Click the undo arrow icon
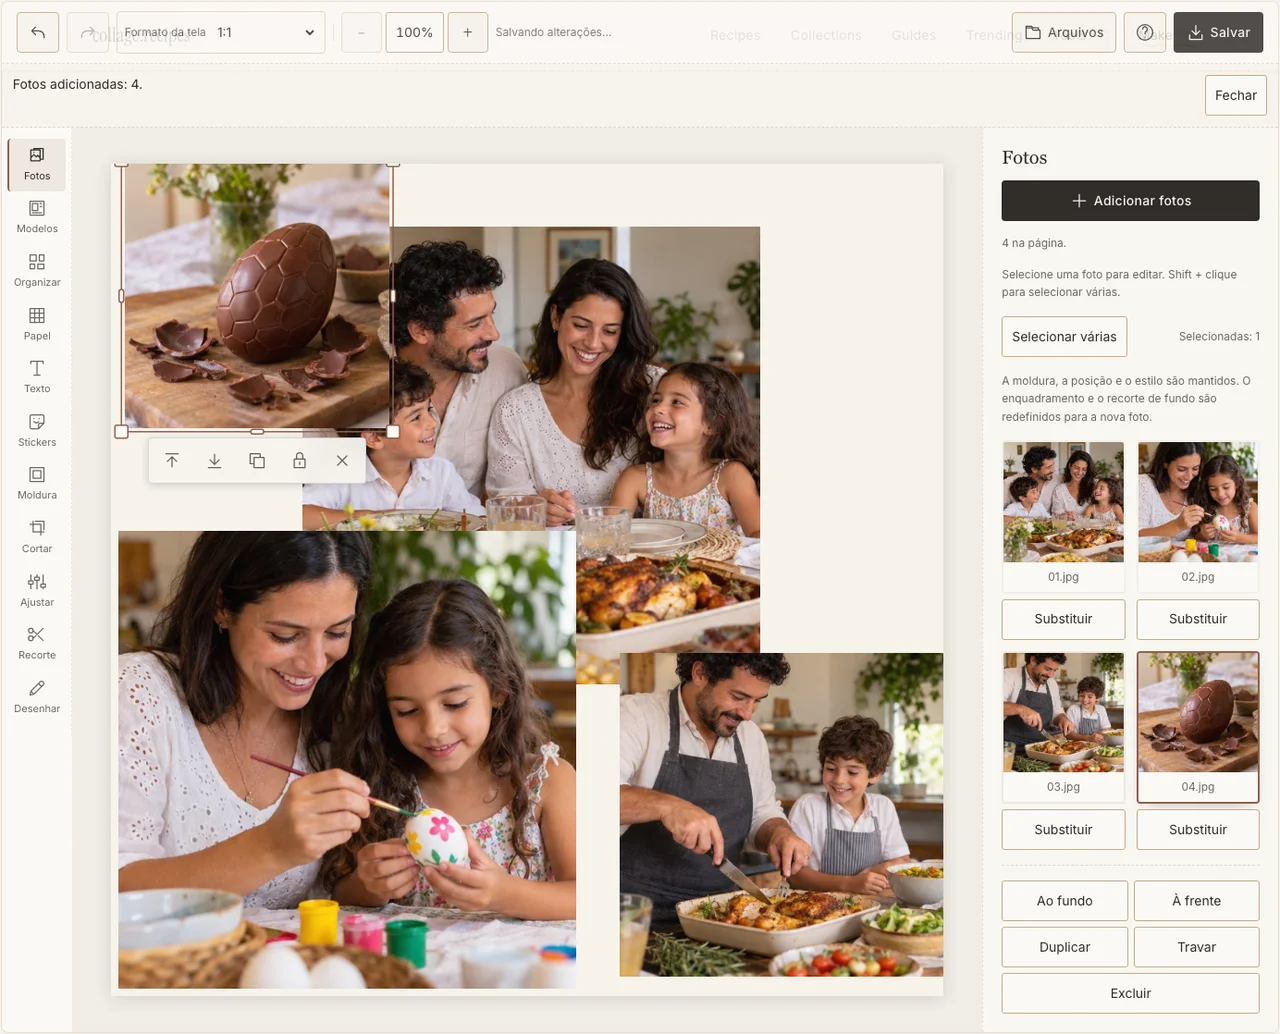Screen dimensions: 1280x1034 38,32
